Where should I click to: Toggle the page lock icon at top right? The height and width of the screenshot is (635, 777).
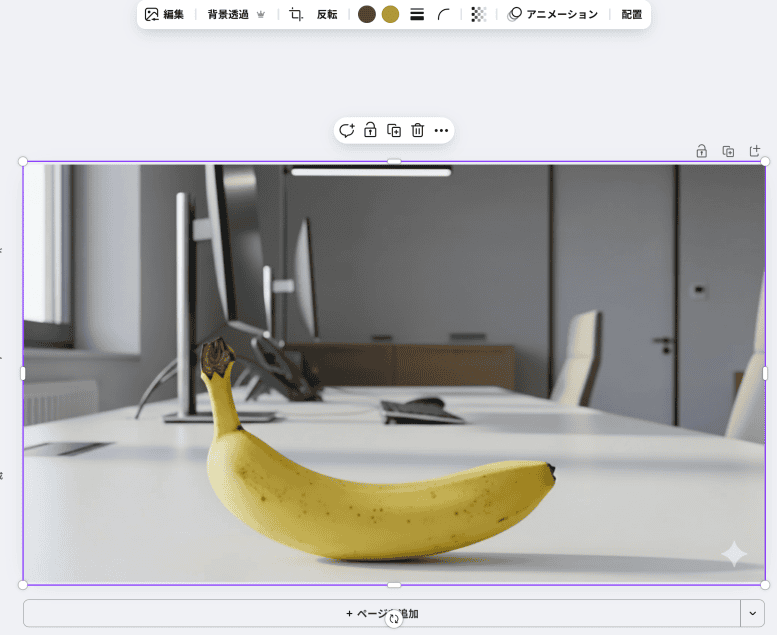click(x=701, y=151)
